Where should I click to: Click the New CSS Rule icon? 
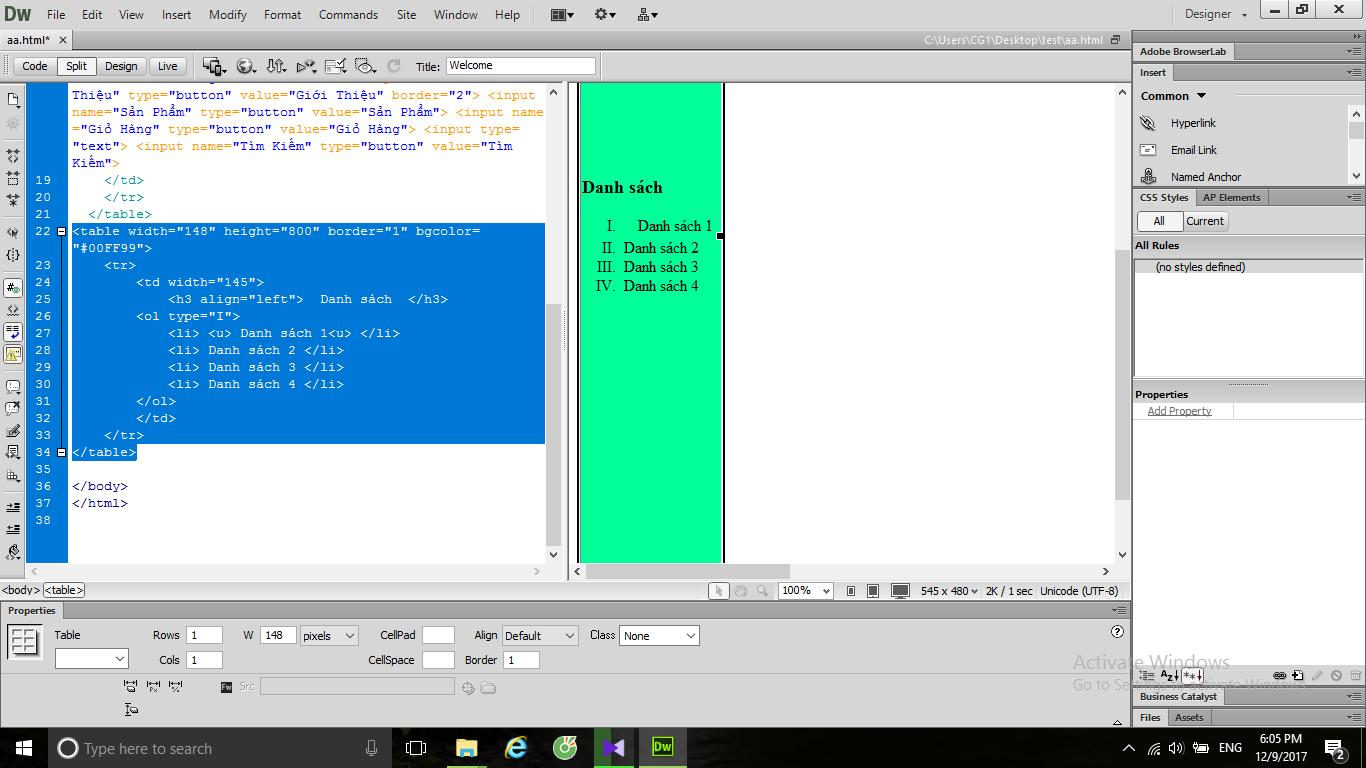point(1298,676)
